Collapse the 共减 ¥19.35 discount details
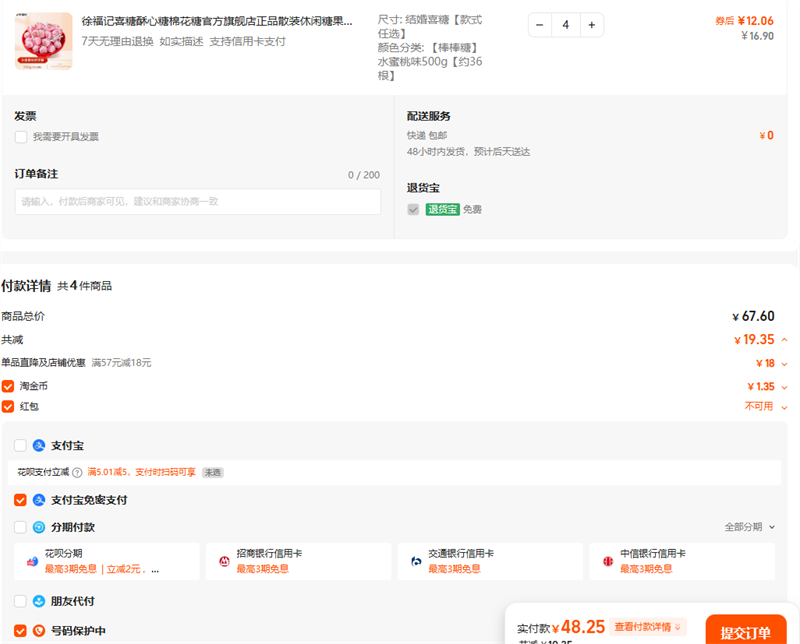 784,340
